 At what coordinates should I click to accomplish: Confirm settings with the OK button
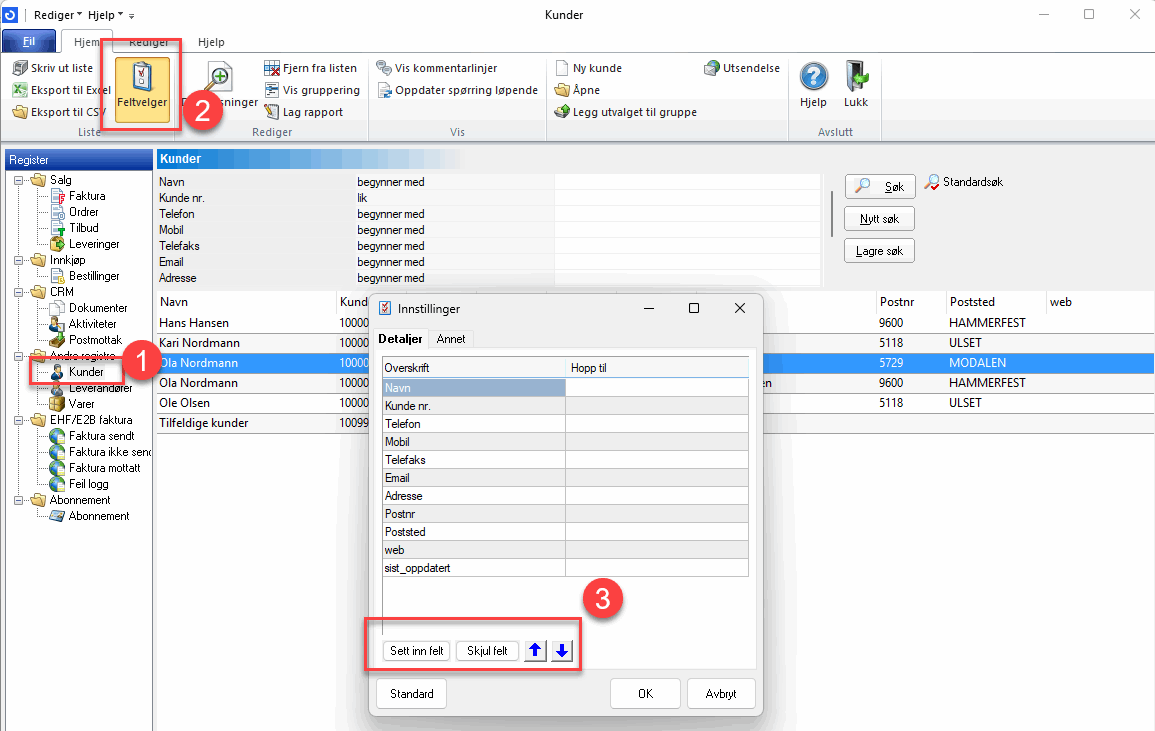click(645, 693)
